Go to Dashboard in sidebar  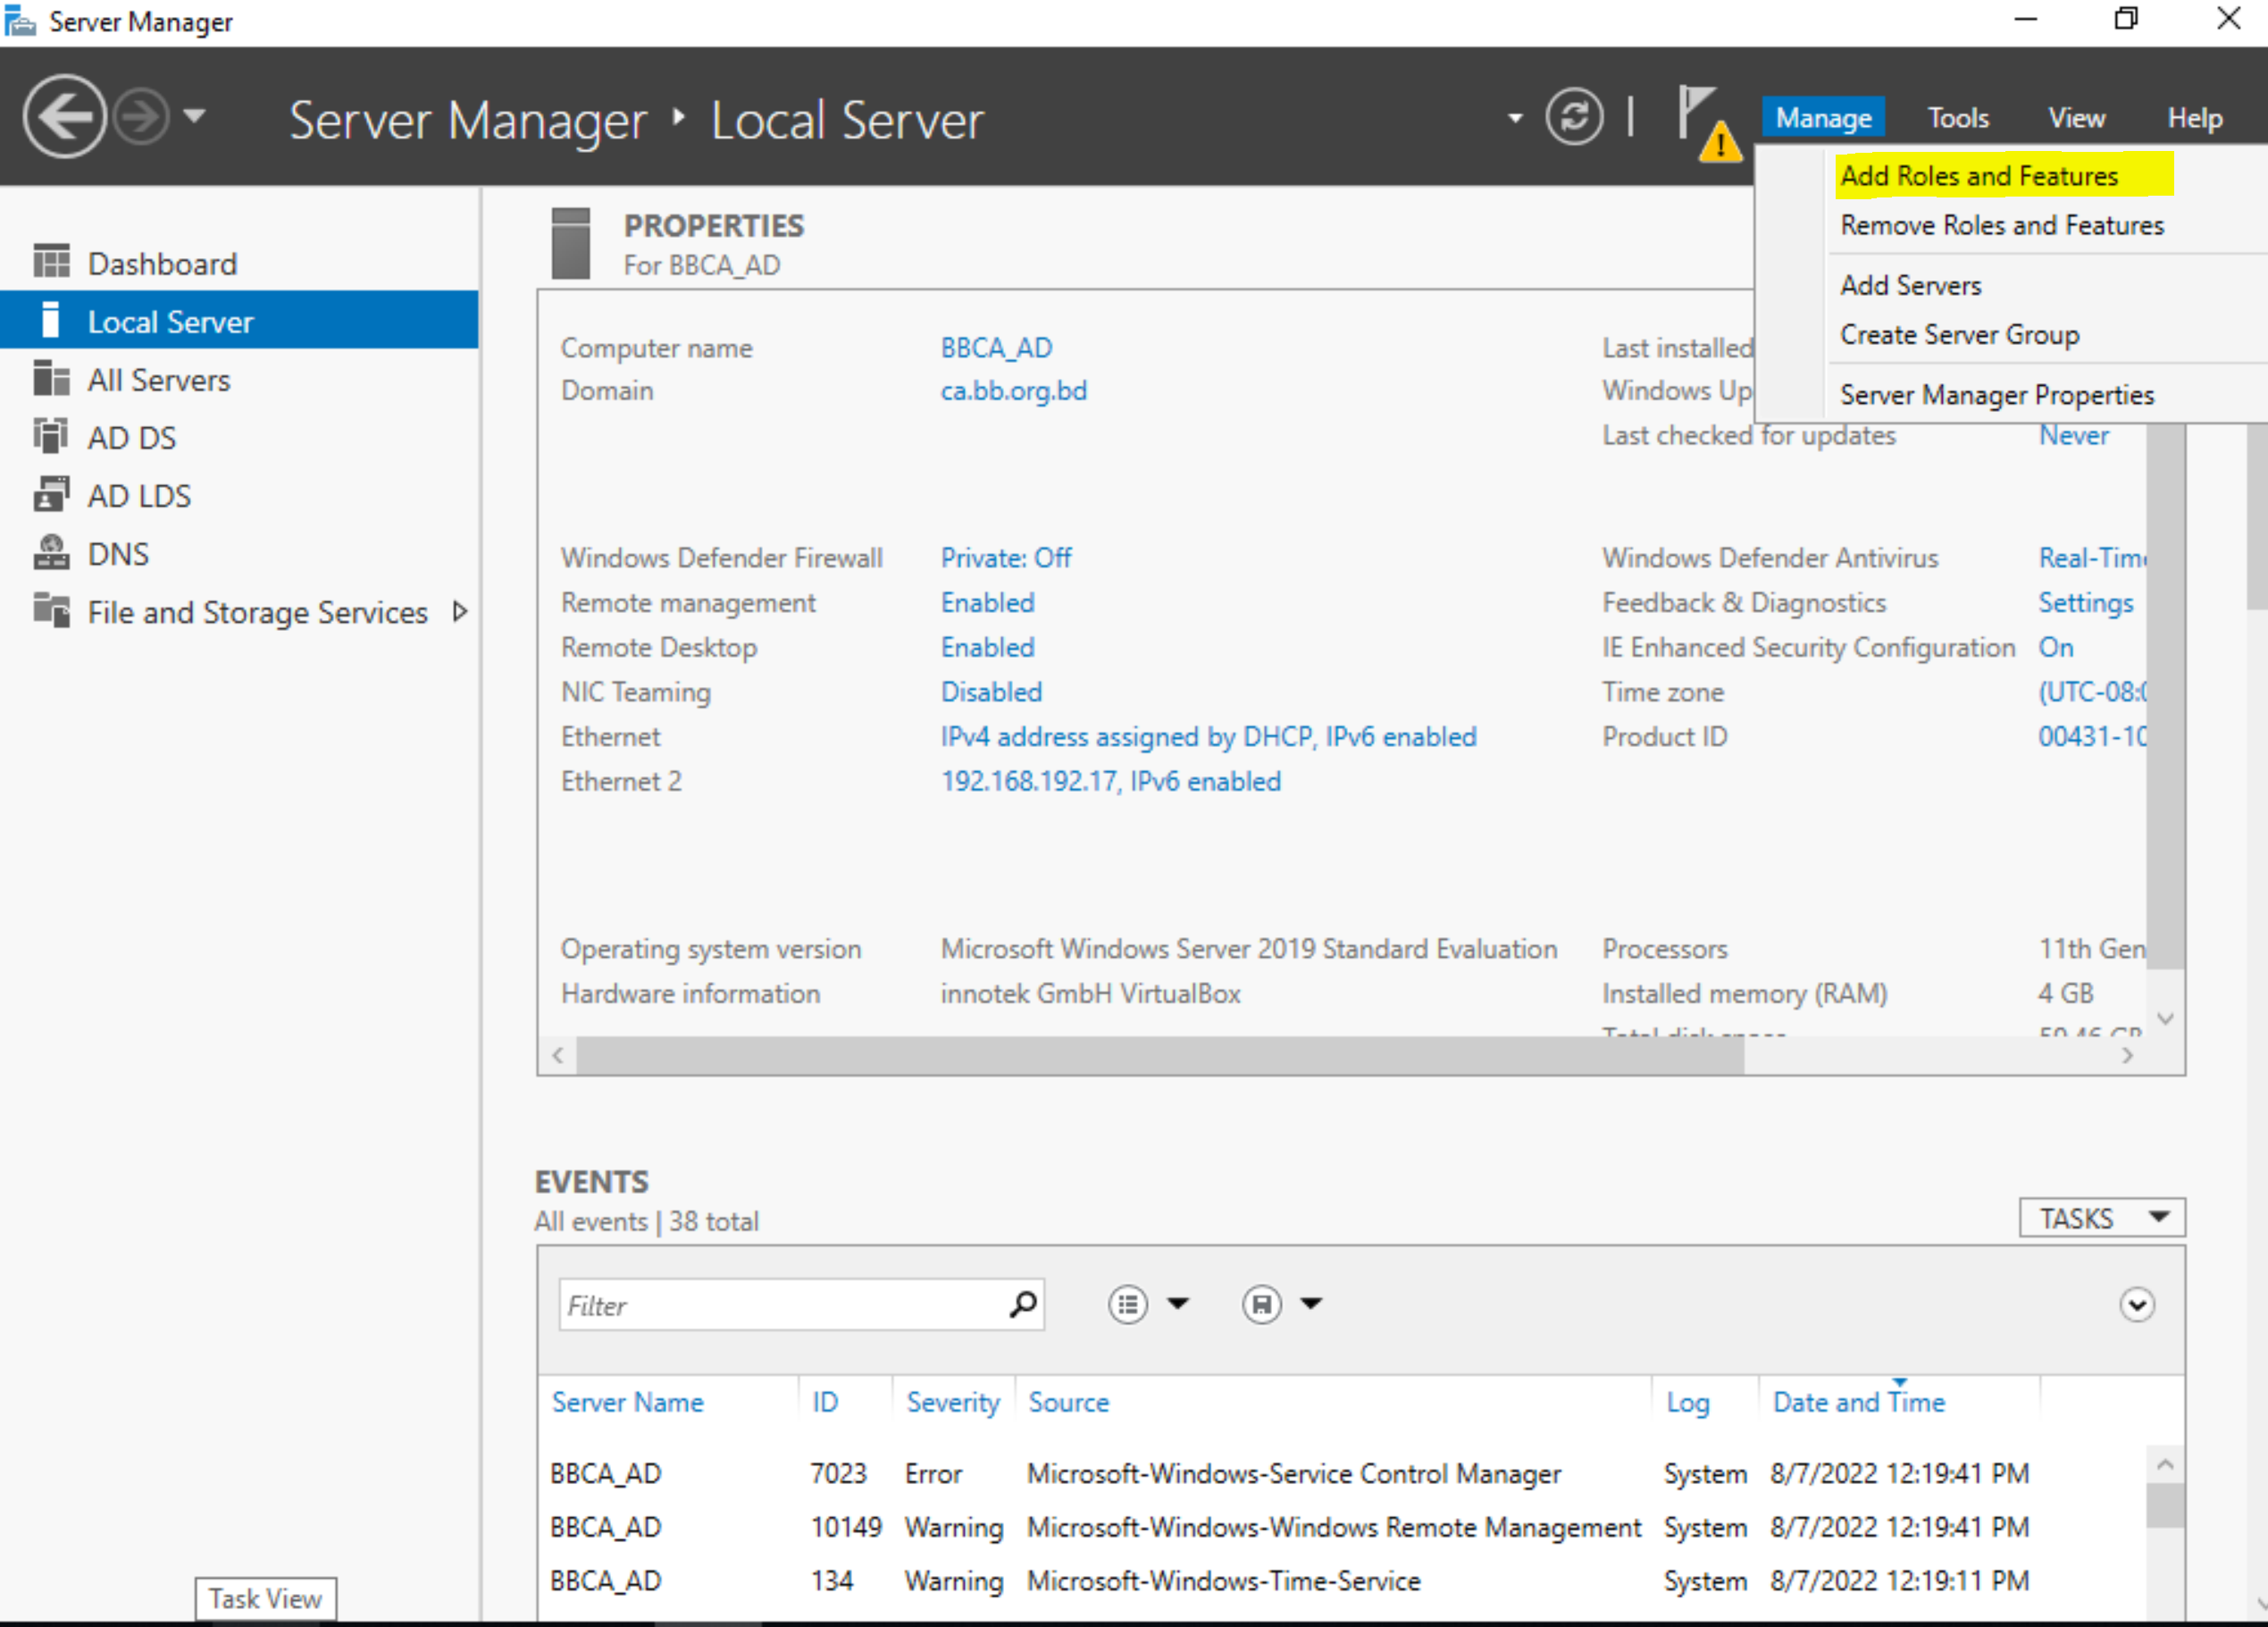tap(162, 263)
